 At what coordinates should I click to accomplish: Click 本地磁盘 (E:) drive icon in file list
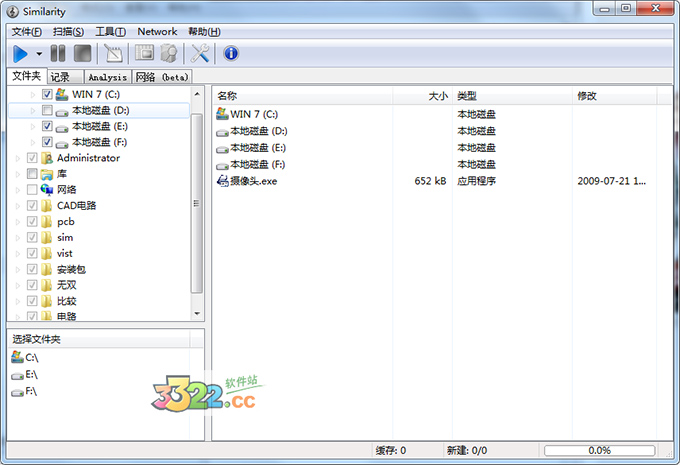[222, 149]
